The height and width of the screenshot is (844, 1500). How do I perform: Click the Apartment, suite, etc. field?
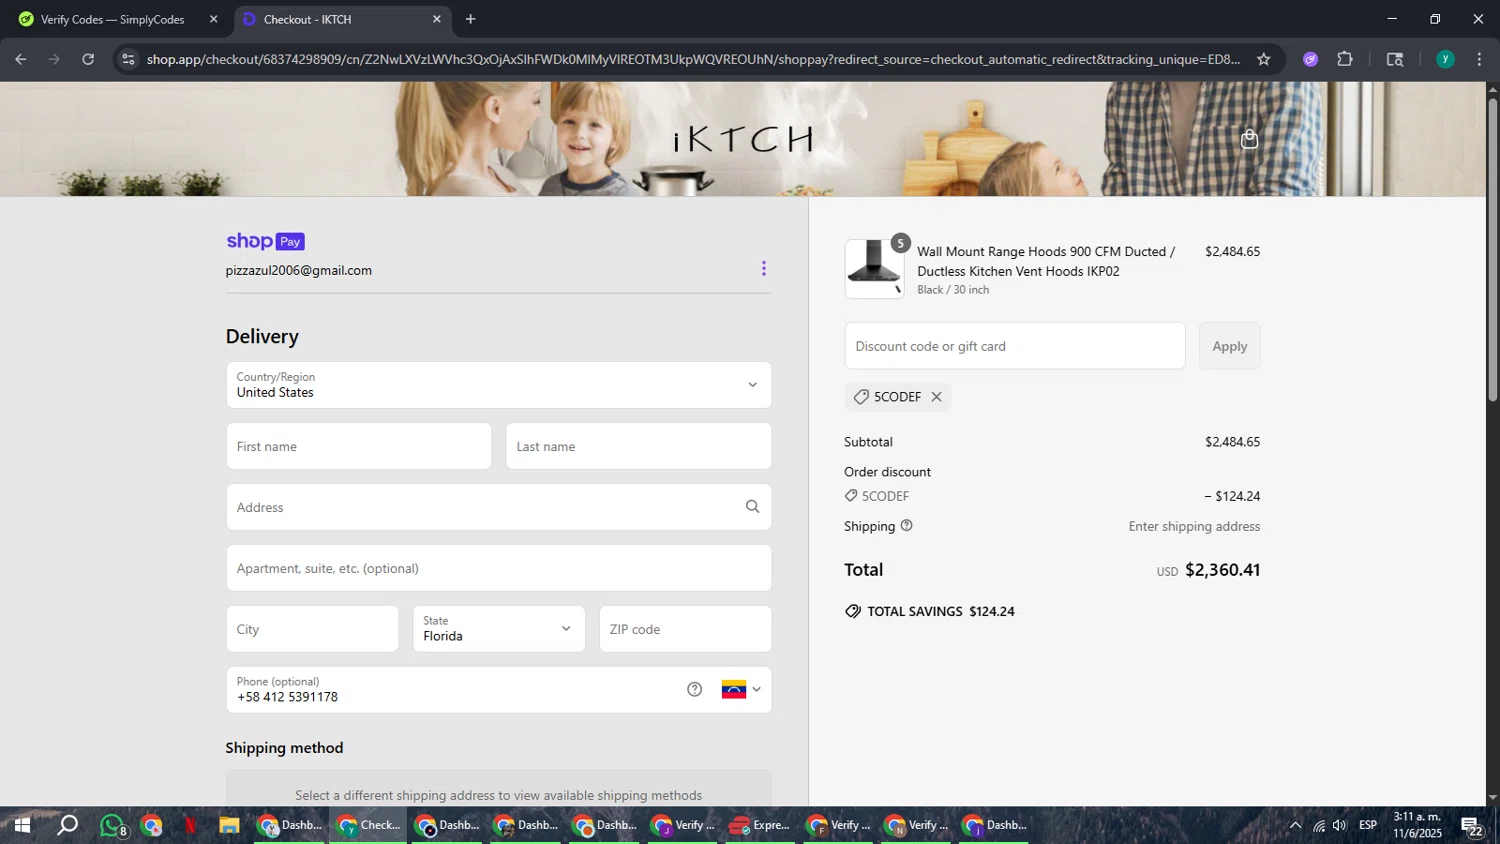tap(499, 568)
